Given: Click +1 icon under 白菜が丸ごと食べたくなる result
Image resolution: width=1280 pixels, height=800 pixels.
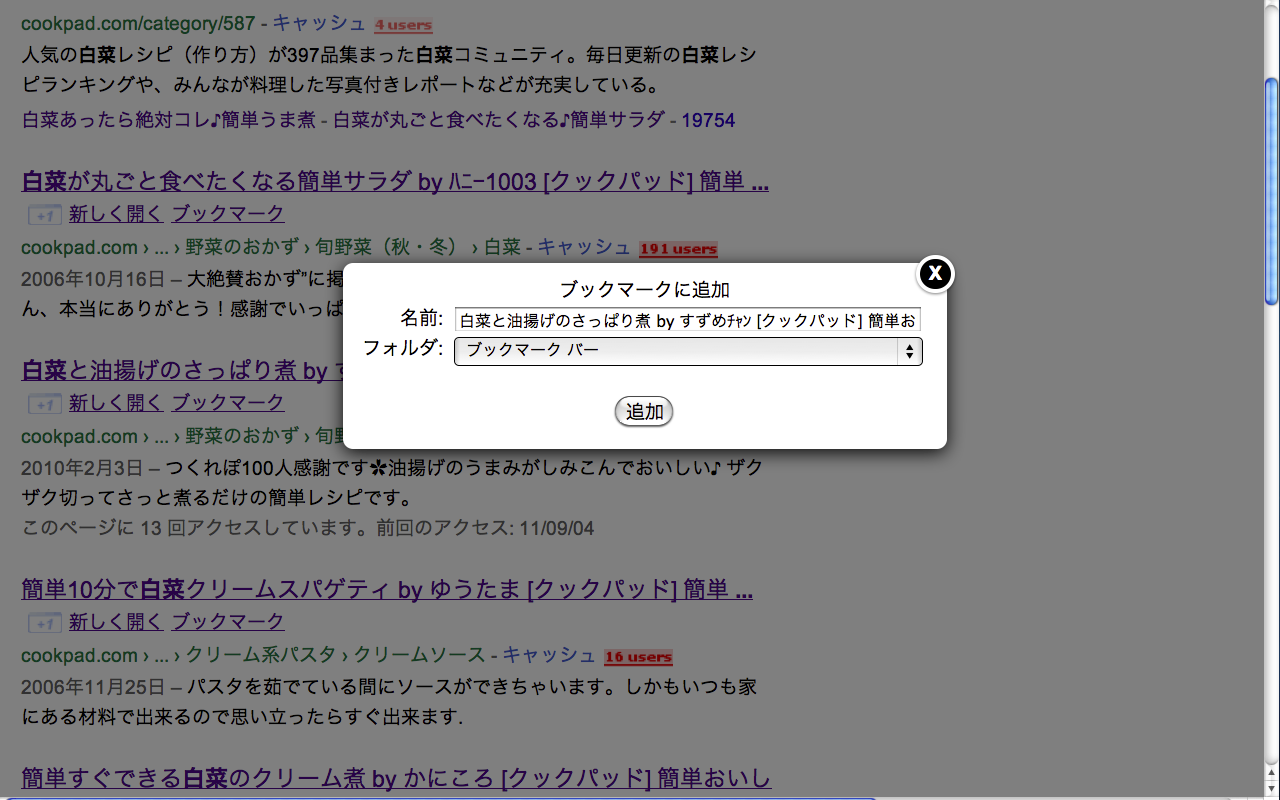Looking at the screenshot, I should pos(44,214).
